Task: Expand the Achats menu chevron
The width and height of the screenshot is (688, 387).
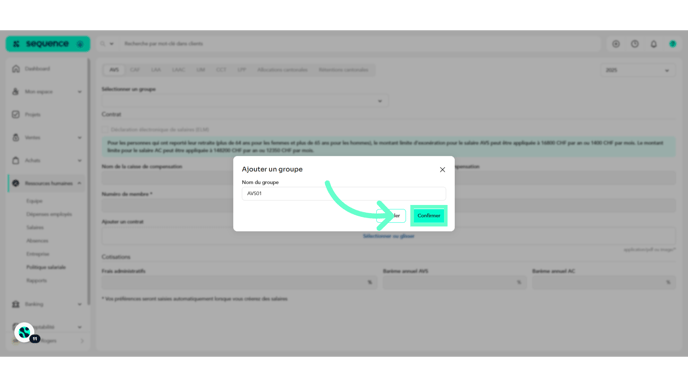Action: coord(80,161)
